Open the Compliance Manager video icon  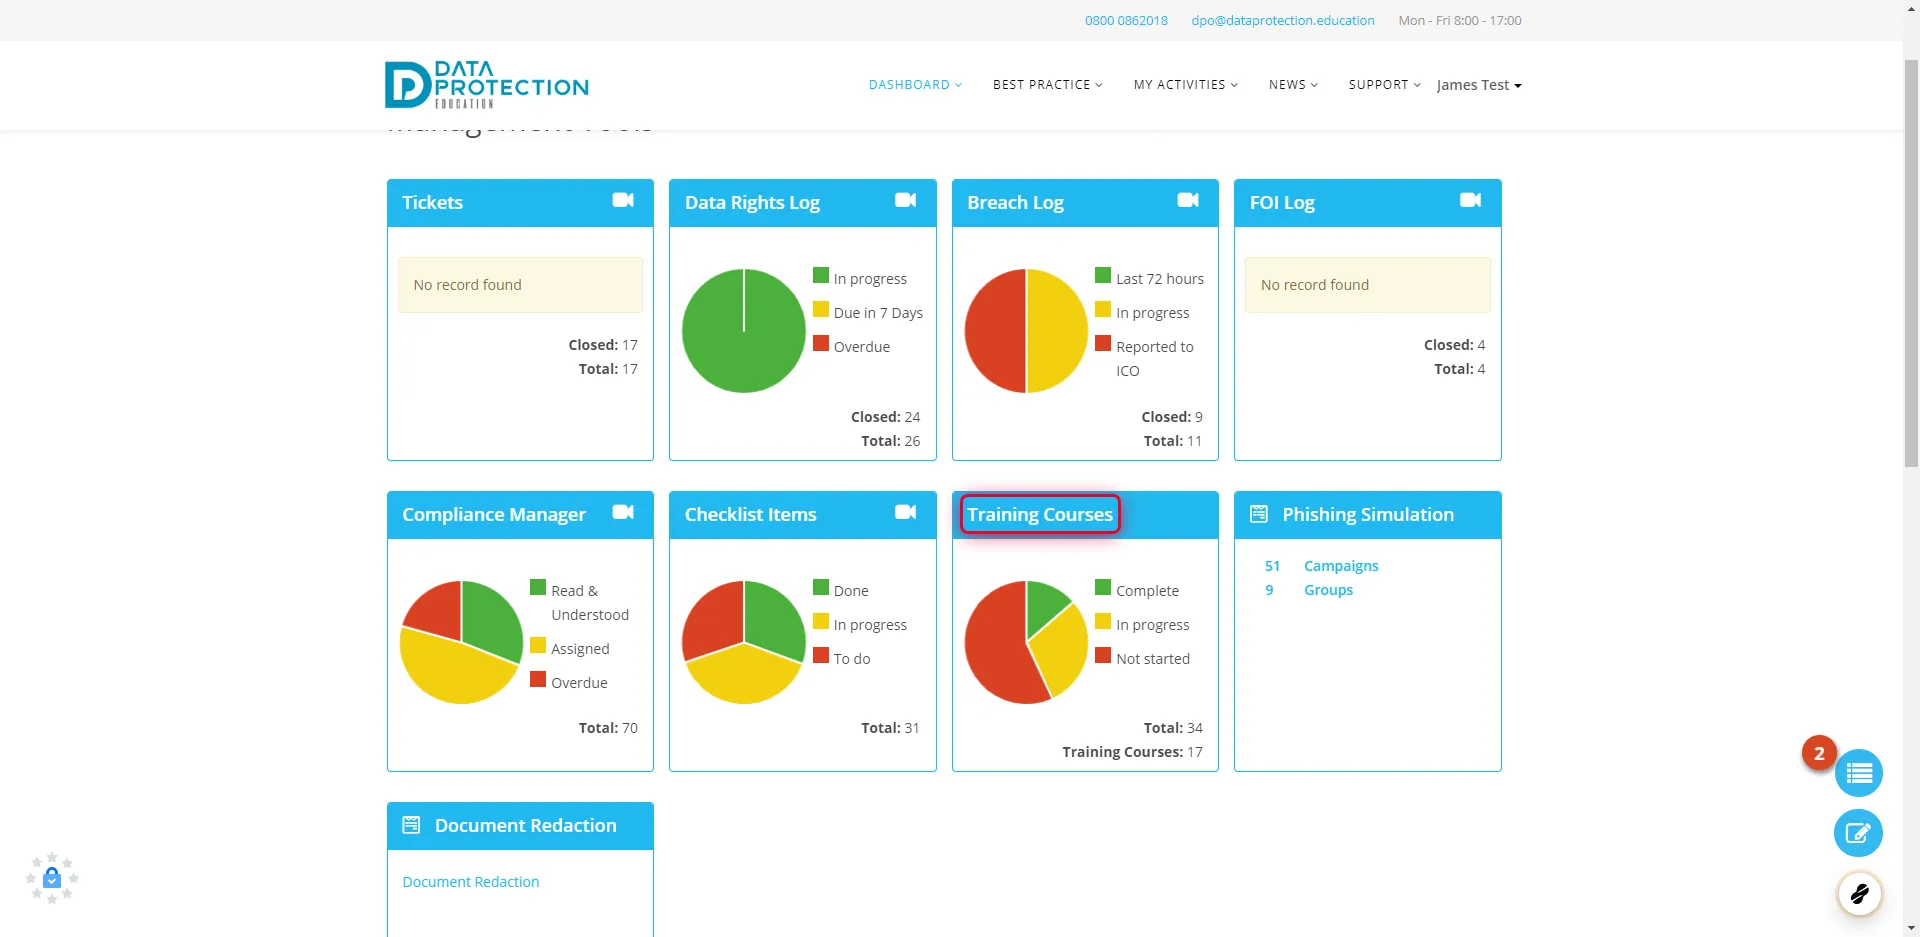(x=623, y=512)
